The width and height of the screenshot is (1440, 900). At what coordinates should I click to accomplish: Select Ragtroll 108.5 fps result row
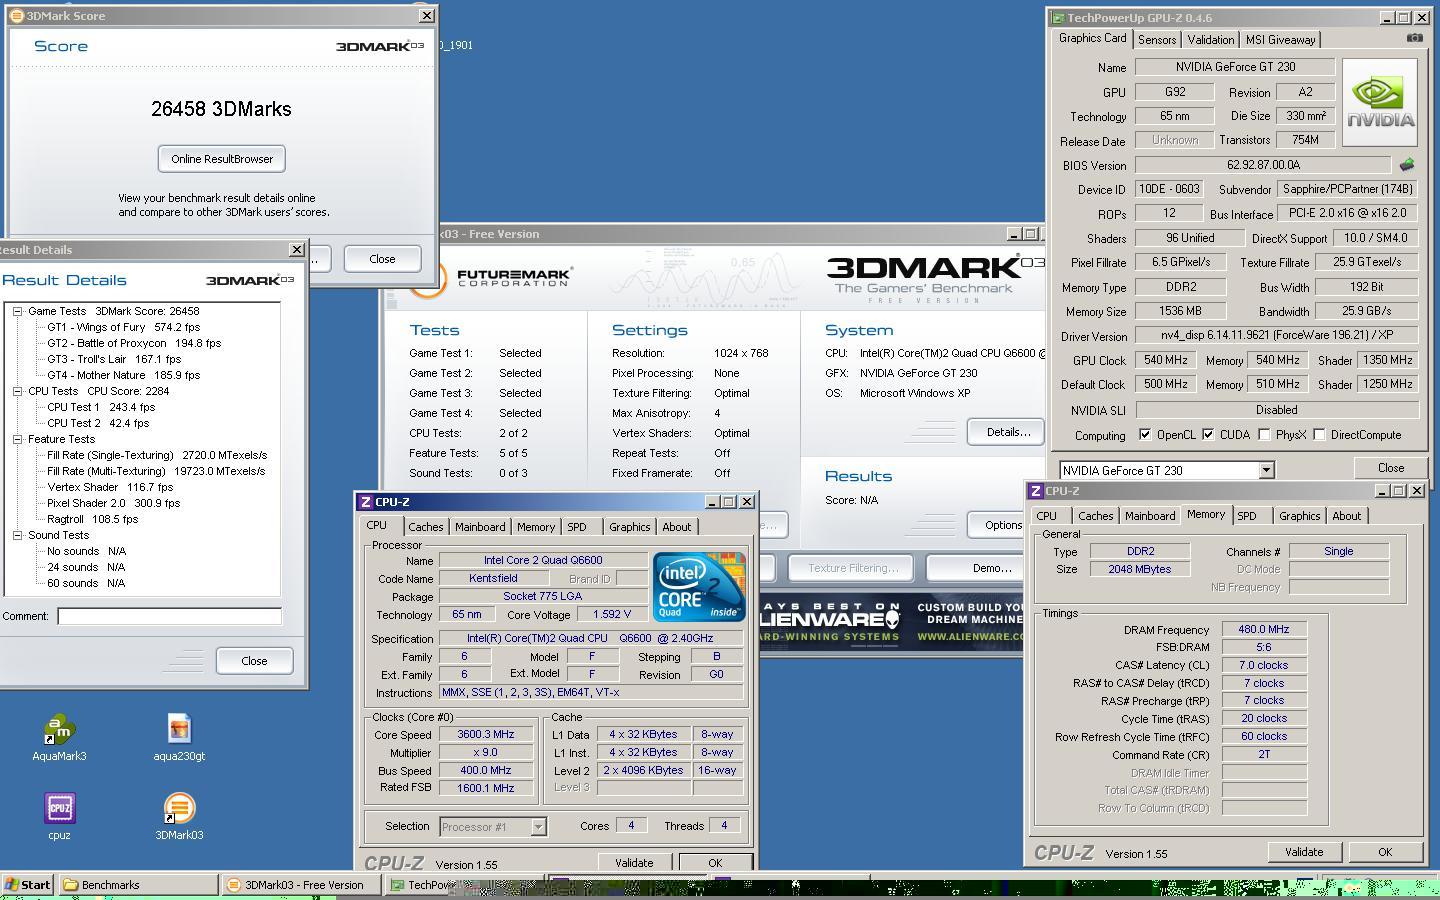(92, 519)
